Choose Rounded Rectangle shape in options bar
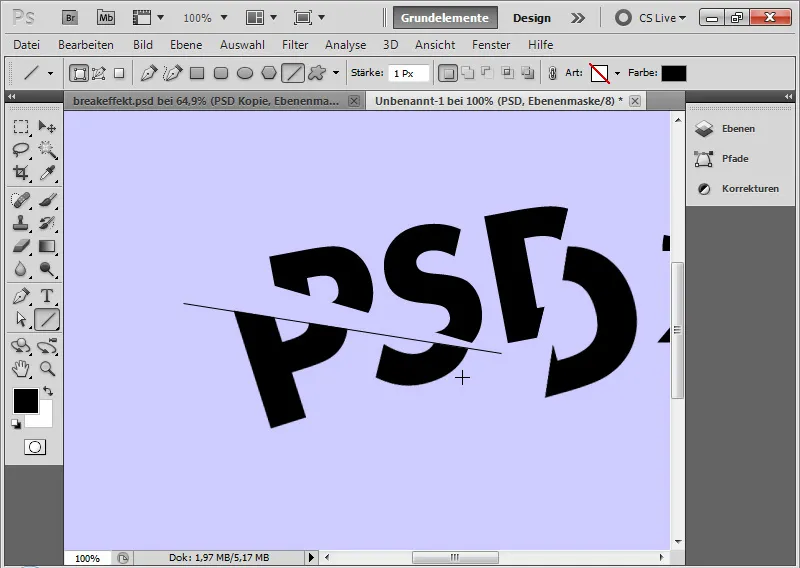Viewport: 800px width, 568px height. pos(221,73)
